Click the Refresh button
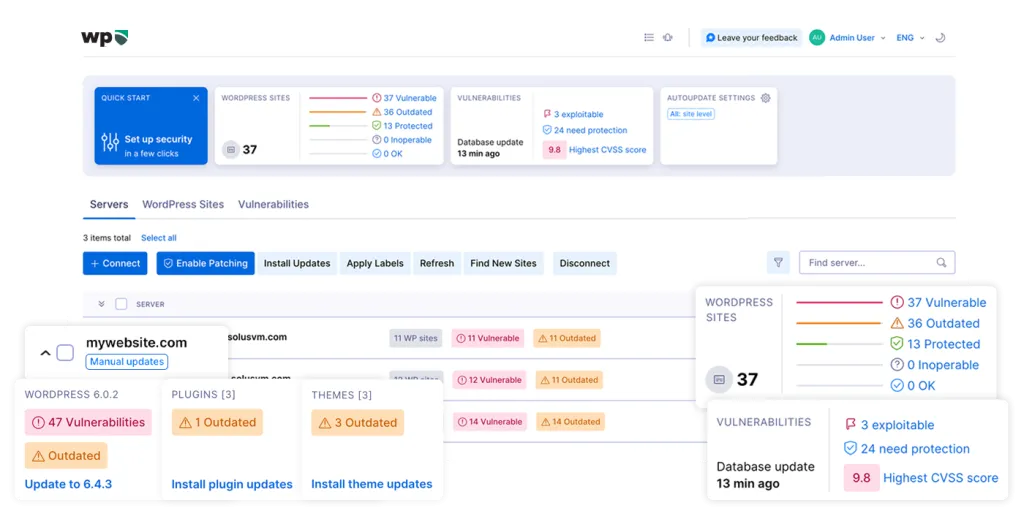 (437, 263)
